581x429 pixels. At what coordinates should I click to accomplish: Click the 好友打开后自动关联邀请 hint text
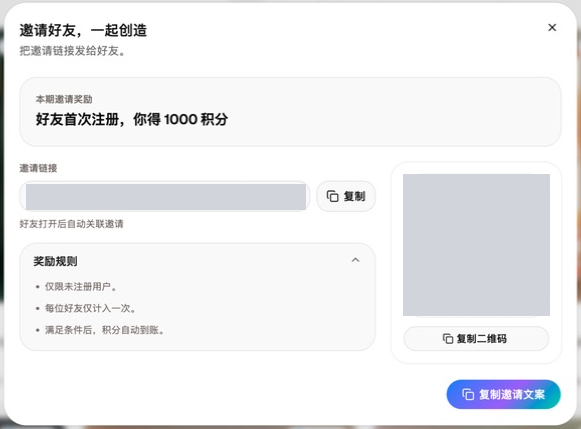[72, 224]
